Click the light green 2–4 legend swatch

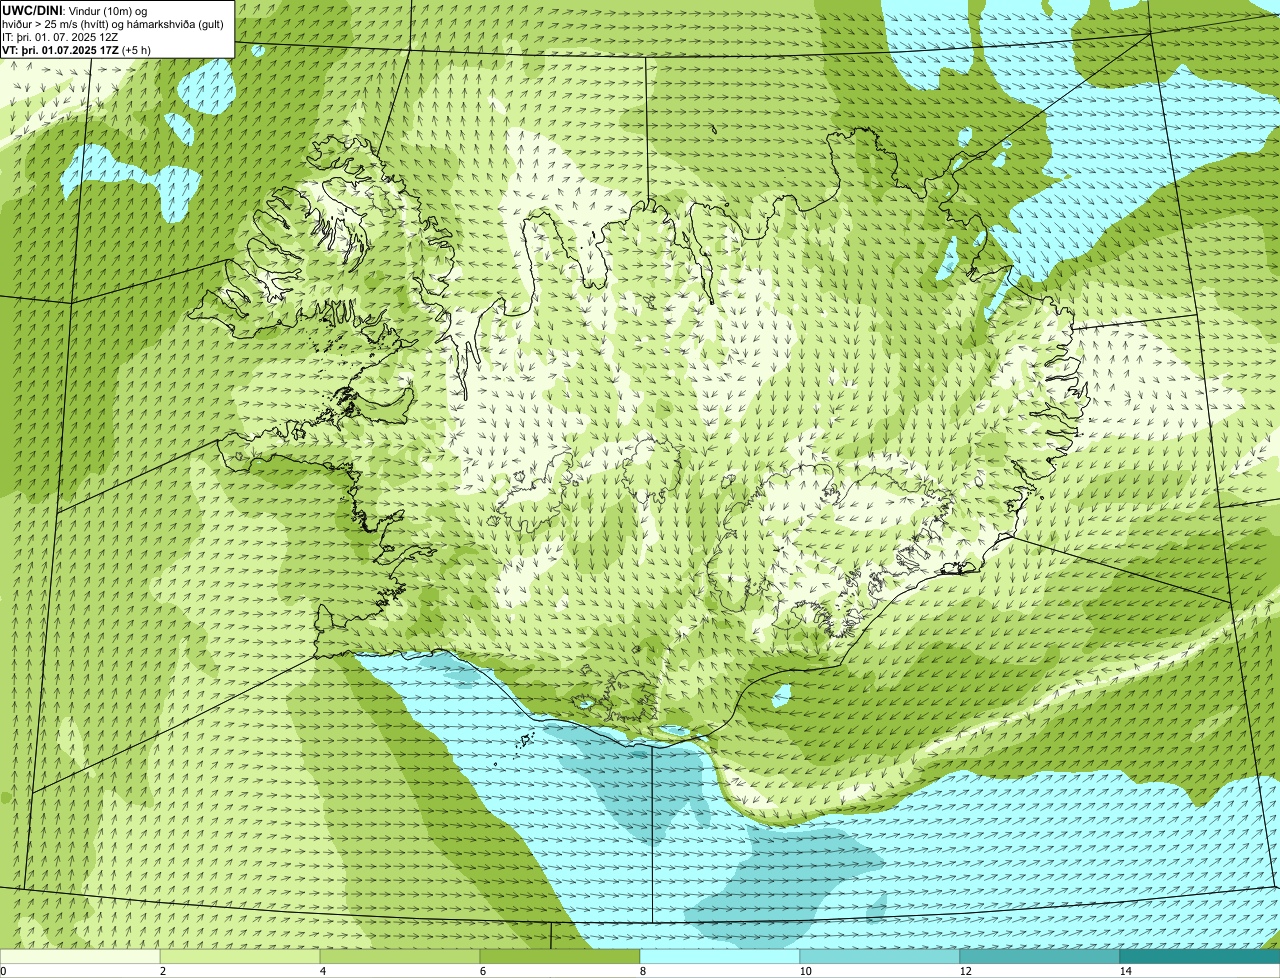(x=240, y=957)
